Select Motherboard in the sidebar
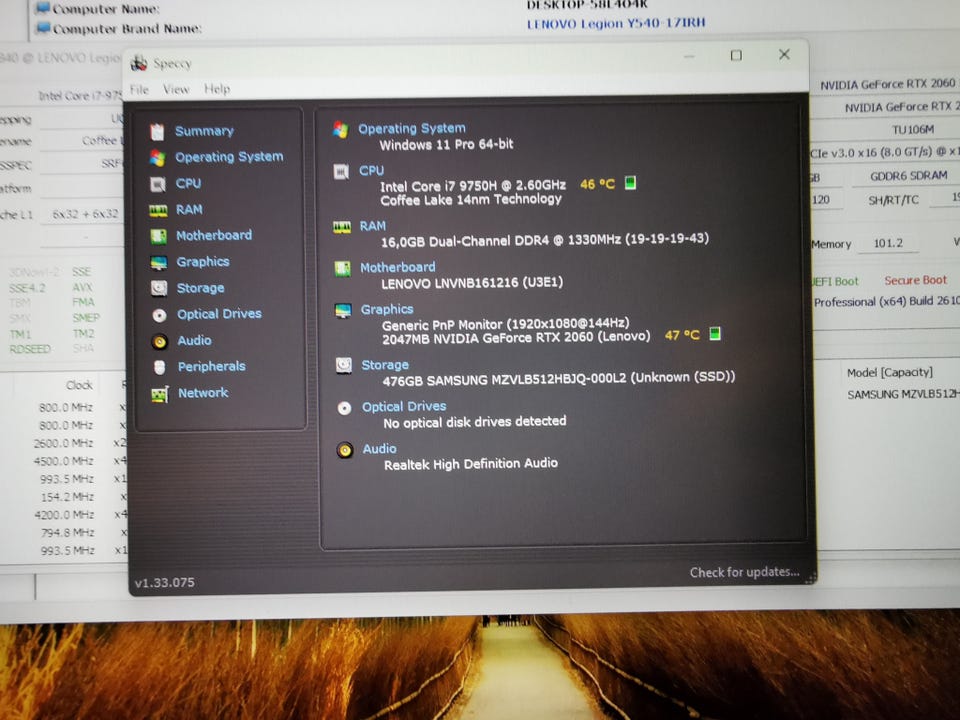Image resolution: width=960 pixels, height=720 pixels. coord(214,235)
